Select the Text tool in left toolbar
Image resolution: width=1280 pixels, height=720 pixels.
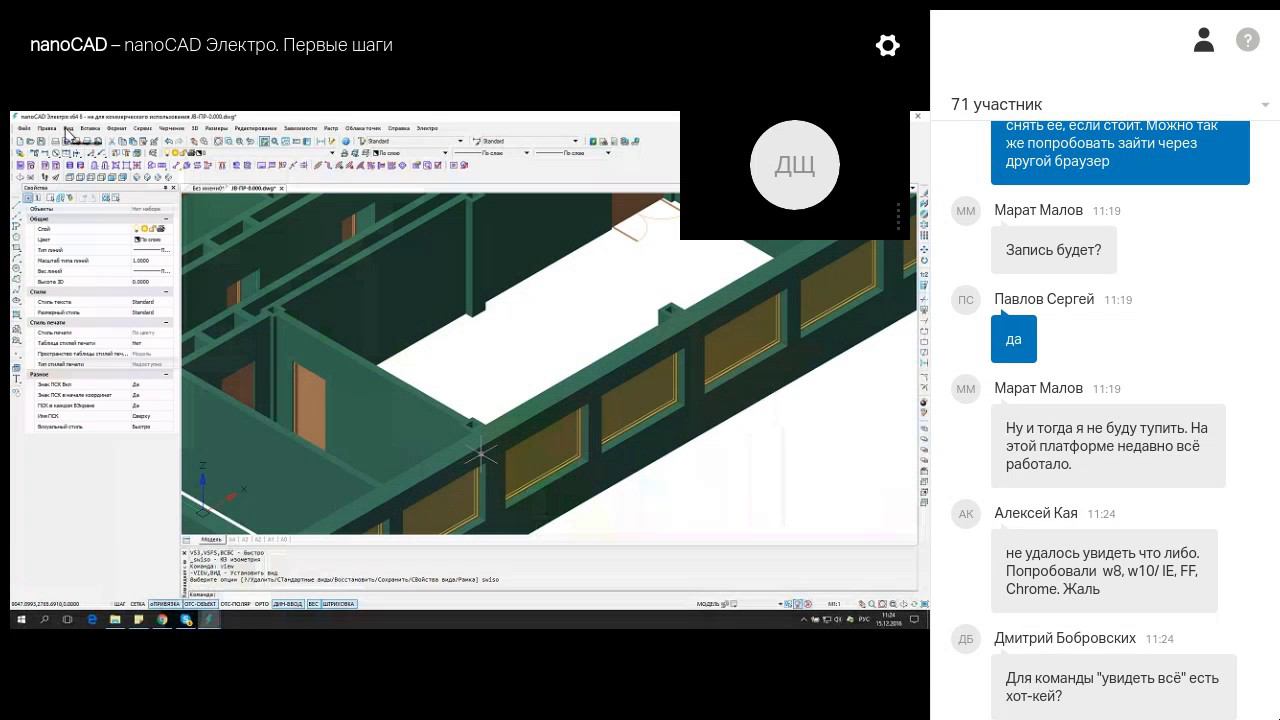17,380
